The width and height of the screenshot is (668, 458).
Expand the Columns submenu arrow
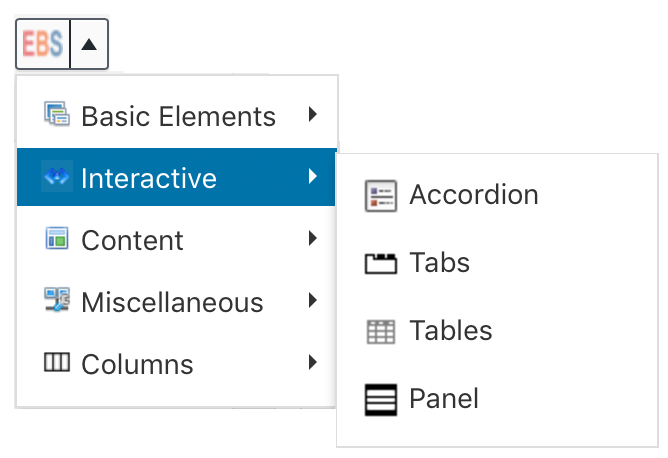[x=313, y=362]
